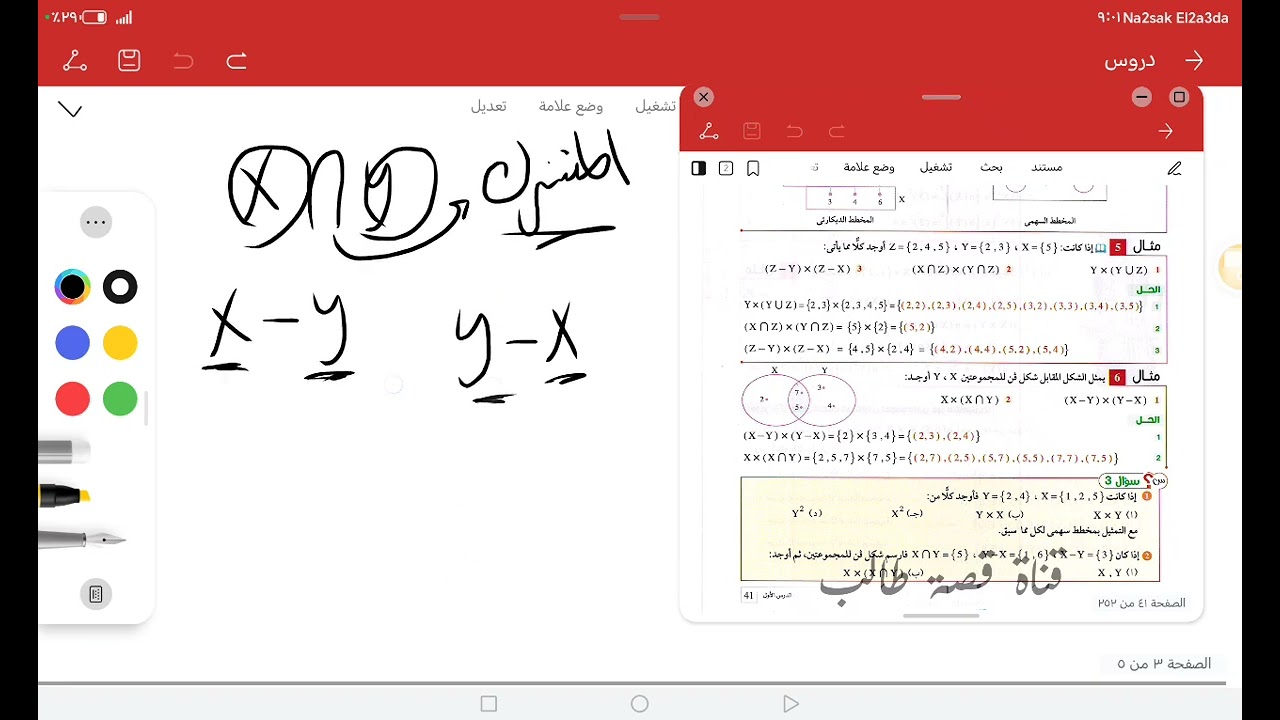Open the تشغيل tab in main note
The height and width of the screenshot is (720, 1280).
[x=656, y=106]
